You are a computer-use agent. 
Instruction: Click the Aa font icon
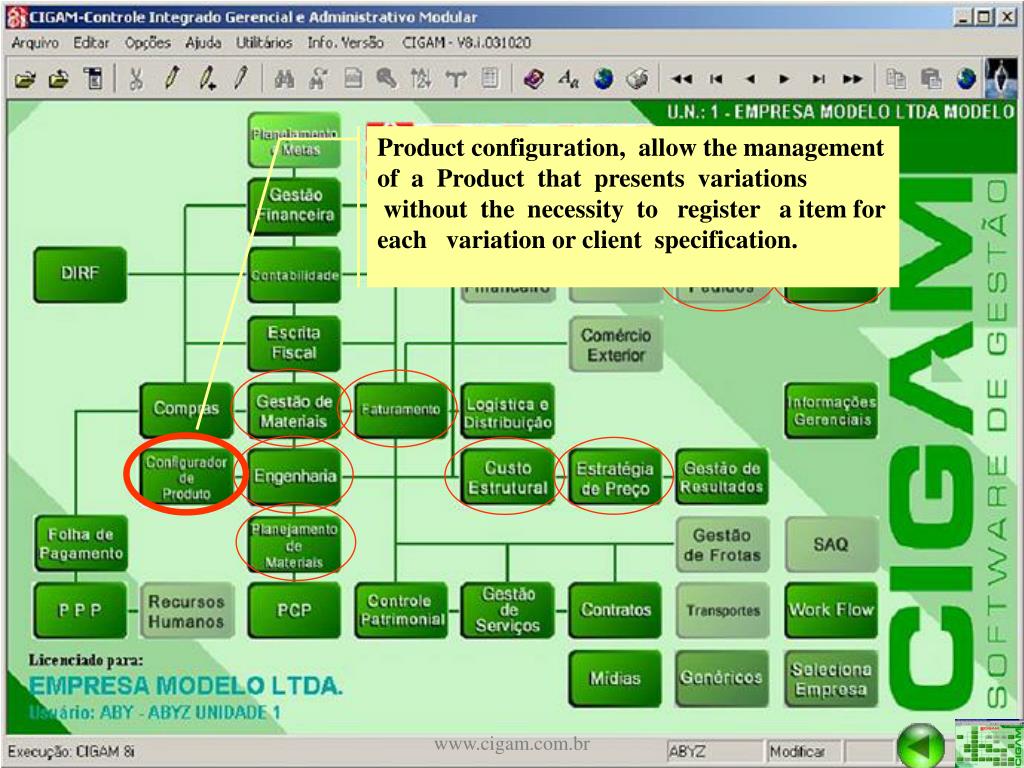pos(568,79)
